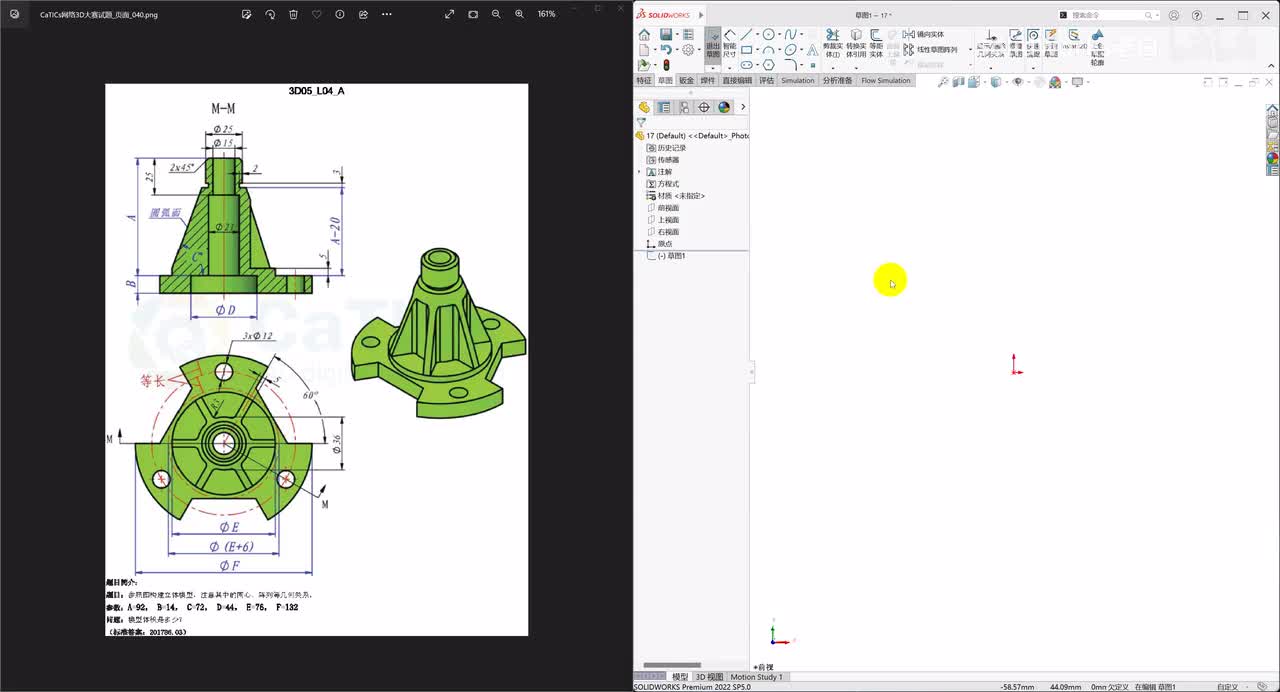The image size is (1280, 692).
Task: Select 前视面 plane in feature tree
Action: (x=664, y=208)
